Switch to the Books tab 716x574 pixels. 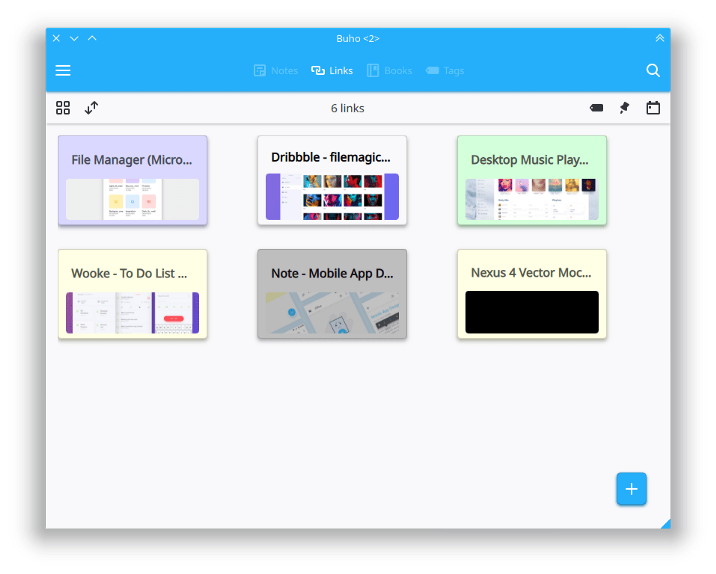390,71
